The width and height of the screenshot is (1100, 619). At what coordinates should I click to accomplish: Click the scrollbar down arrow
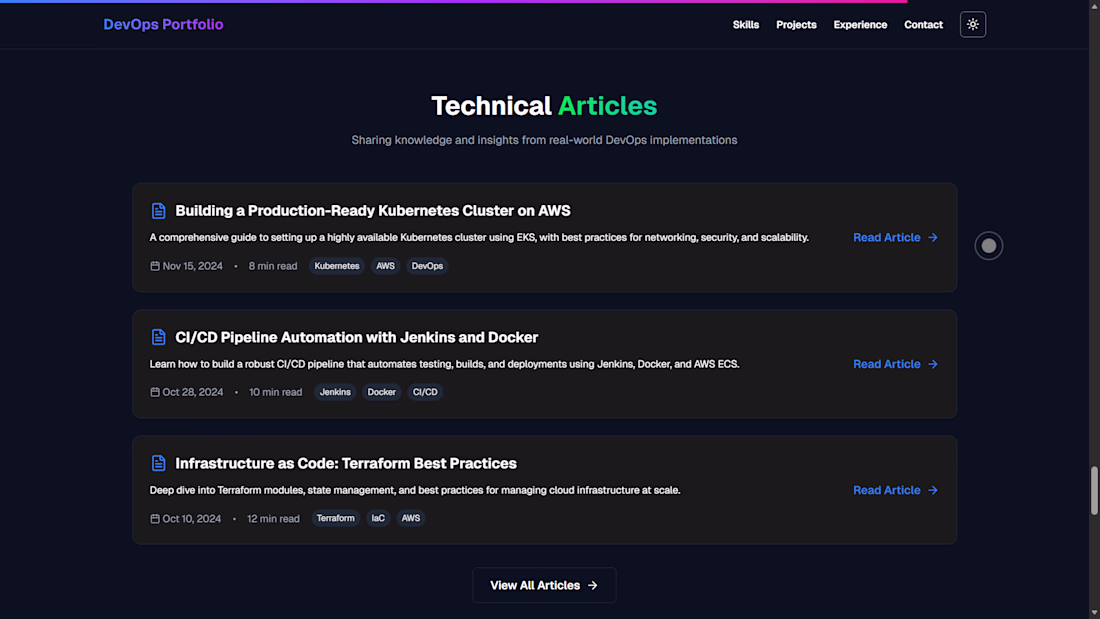point(1094,613)
